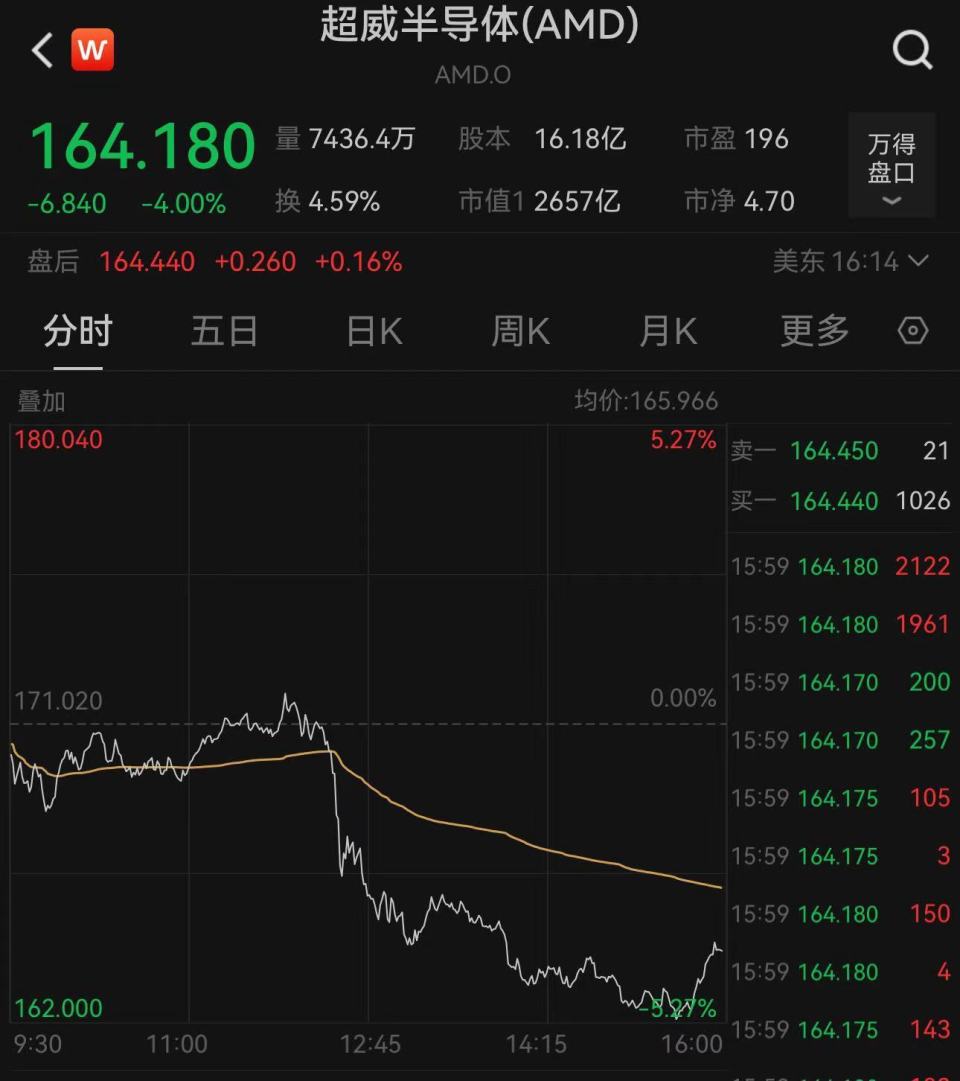Open chart settings via the target icon
The image size is (960, 1081).
(911, 331)
